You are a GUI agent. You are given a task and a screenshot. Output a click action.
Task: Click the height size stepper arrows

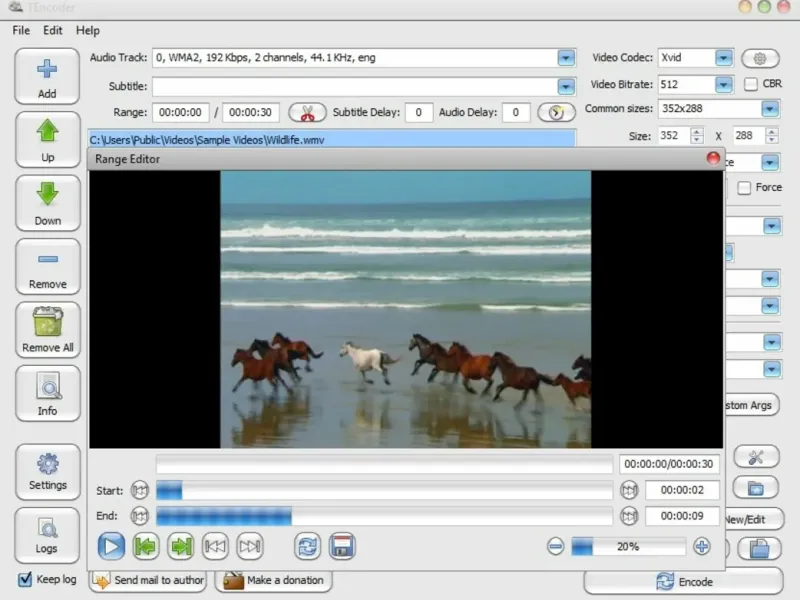772,136
